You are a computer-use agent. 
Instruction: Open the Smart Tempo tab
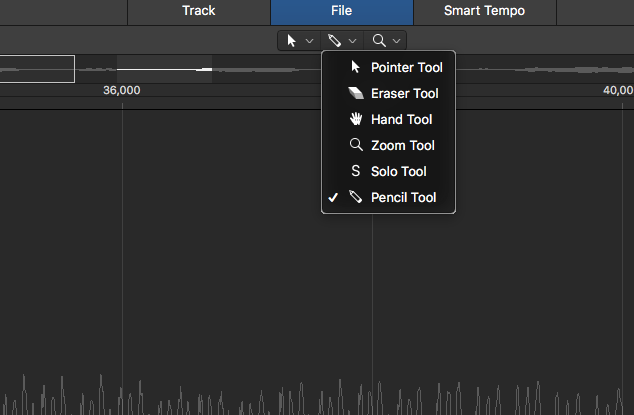(485, 12)
